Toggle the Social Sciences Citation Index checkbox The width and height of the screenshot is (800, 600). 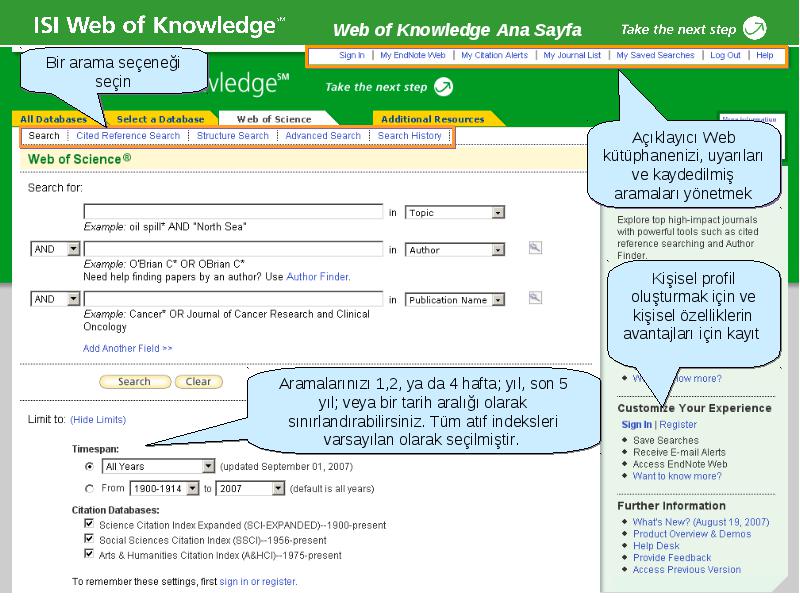coord(89,539)
